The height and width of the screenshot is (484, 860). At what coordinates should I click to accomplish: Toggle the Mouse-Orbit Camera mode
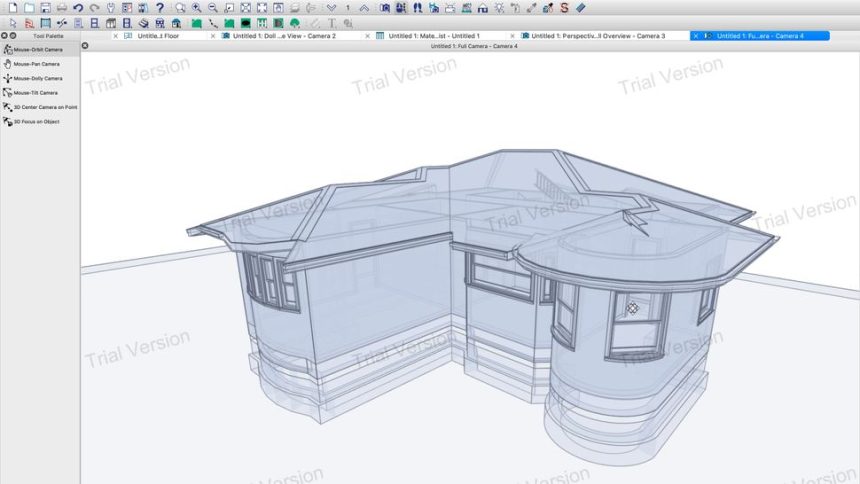coord(38,49)
